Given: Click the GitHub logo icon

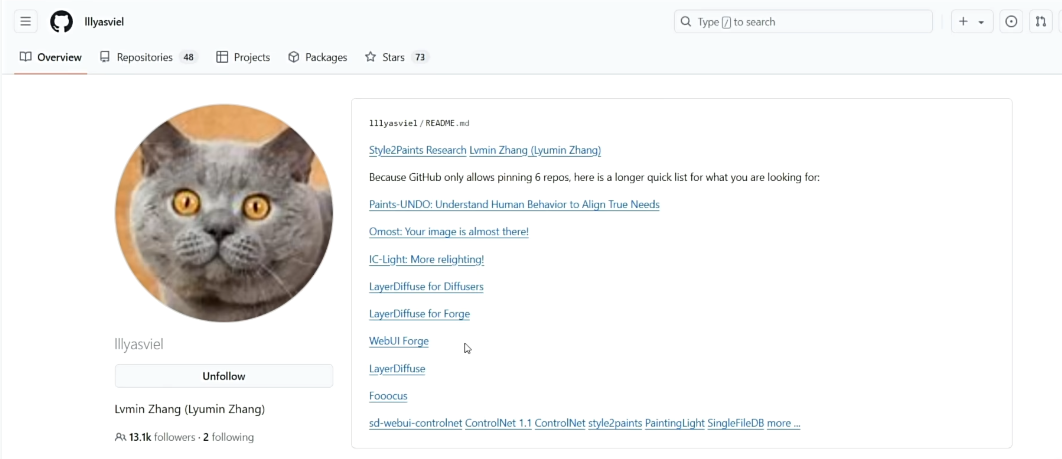Looking at the screenshot, I should tap(62, 22).
